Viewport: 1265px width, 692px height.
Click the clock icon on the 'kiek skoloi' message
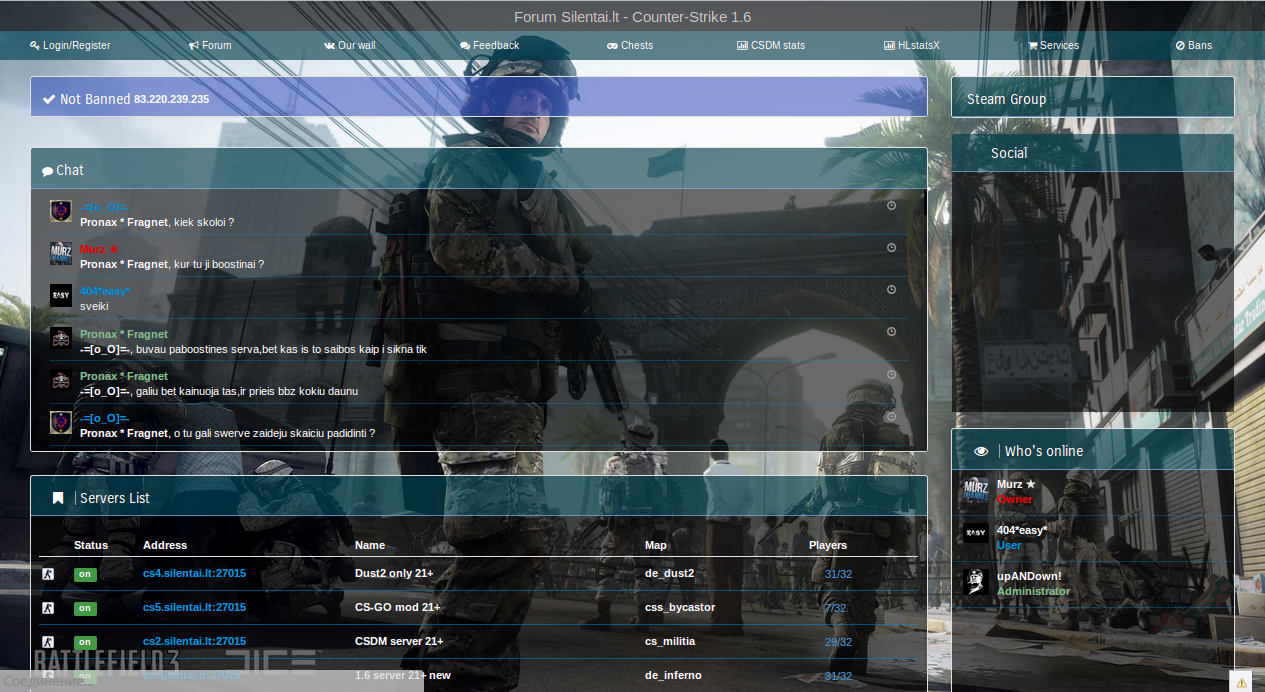point(891,205)
